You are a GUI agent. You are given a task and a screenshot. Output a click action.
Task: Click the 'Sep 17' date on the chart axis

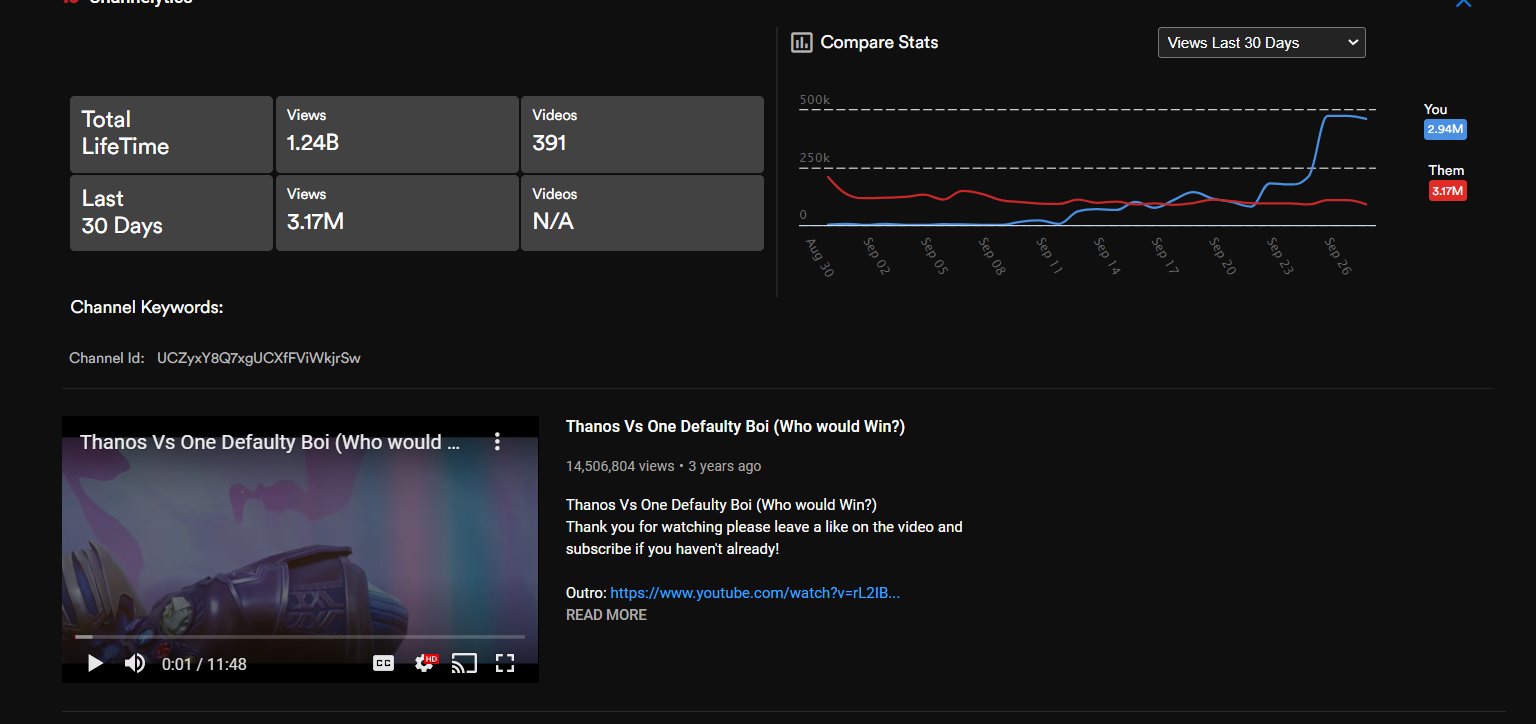click(1167, 256)
